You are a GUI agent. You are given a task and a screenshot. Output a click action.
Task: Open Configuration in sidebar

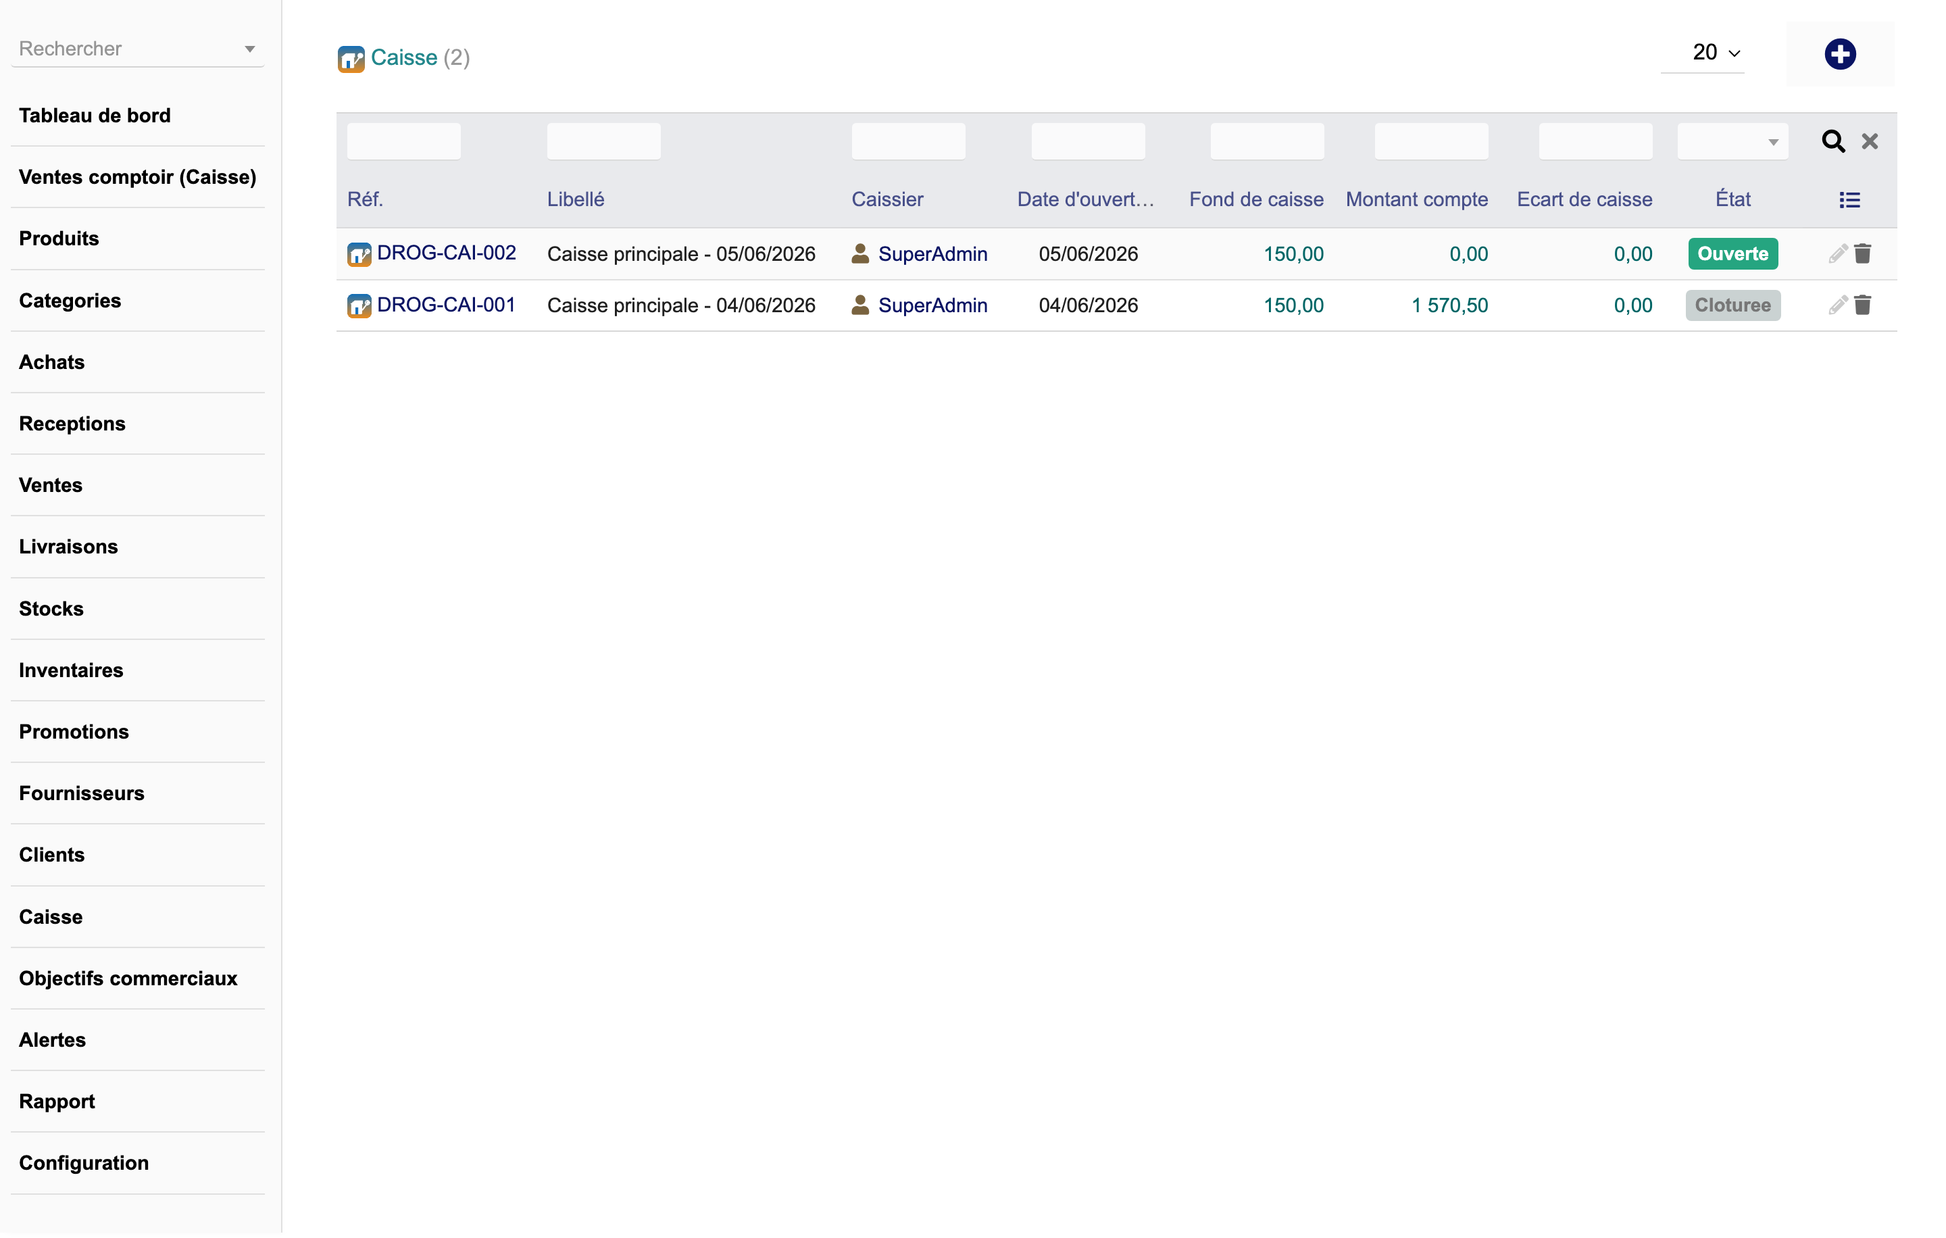coord(84,1163)
